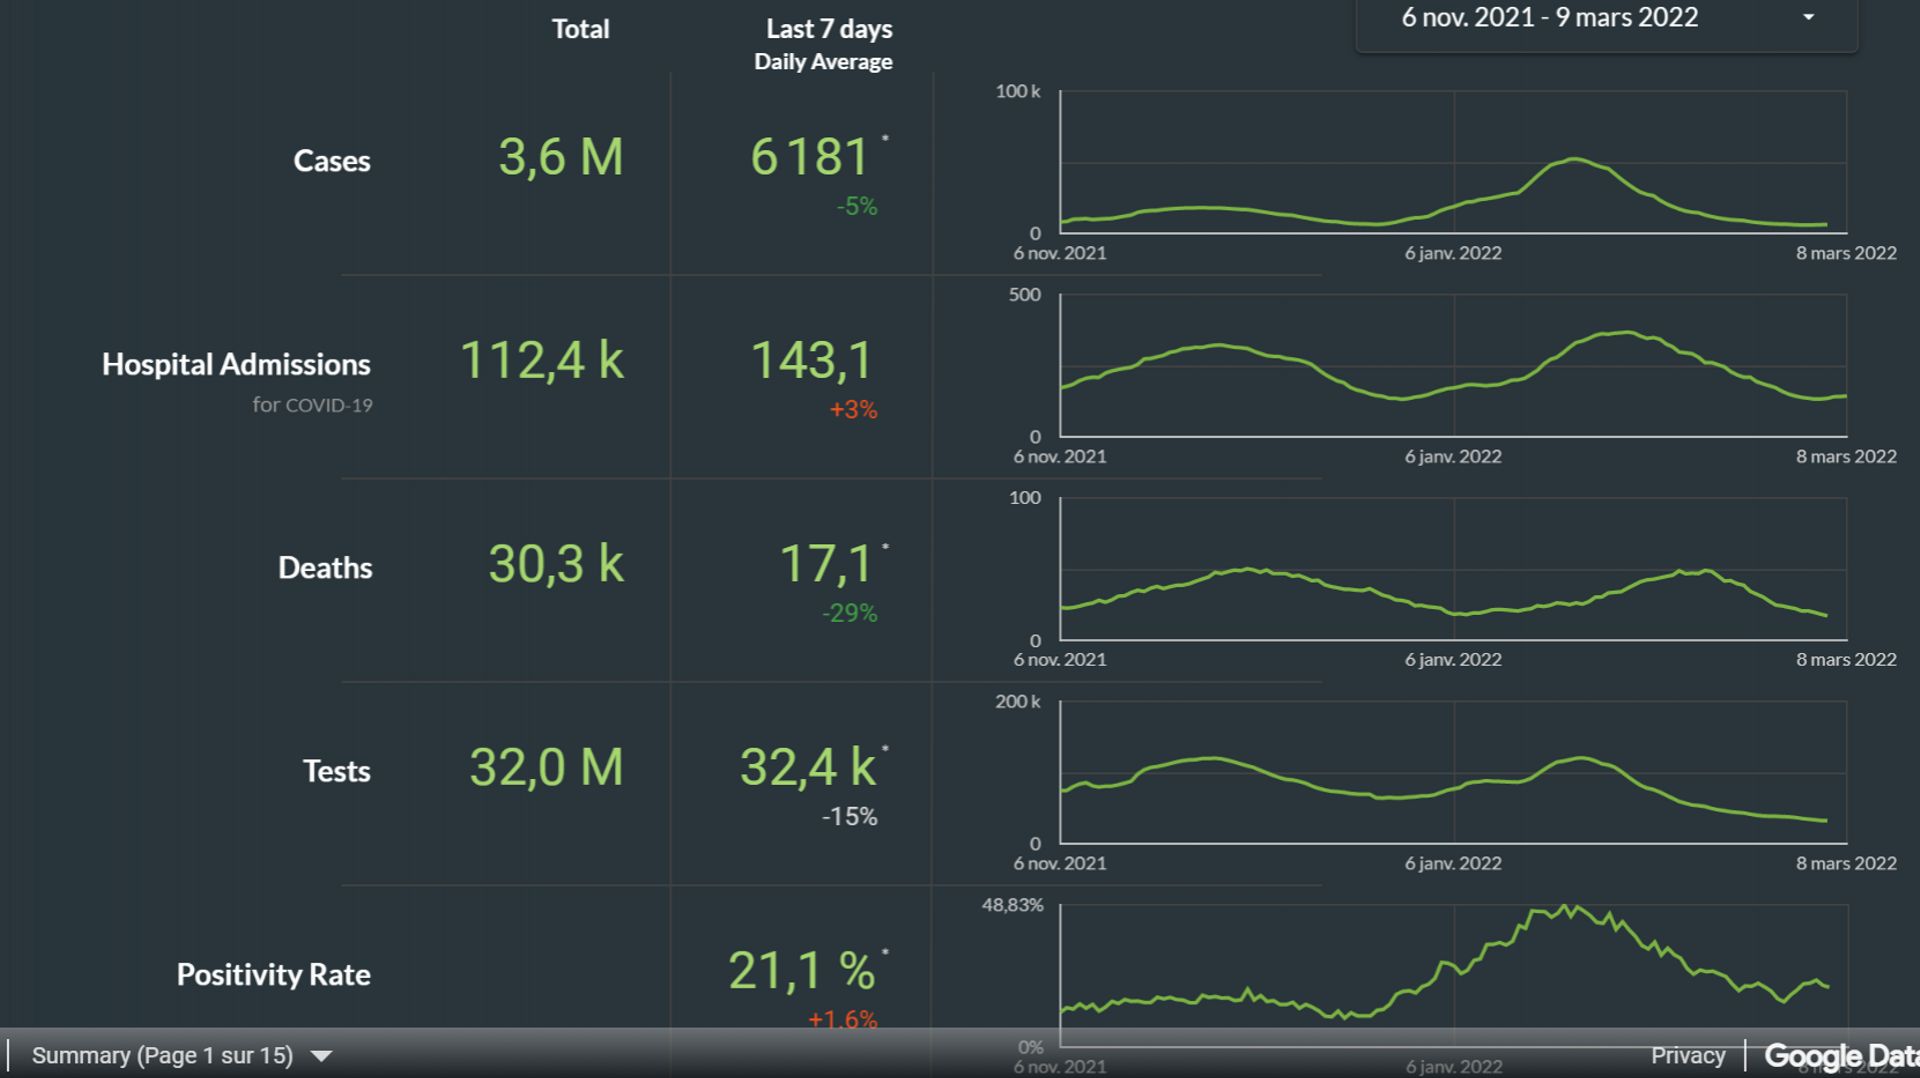
Task: Click the Deaths daily average 17,1
Action: click(x=825, y=563)
